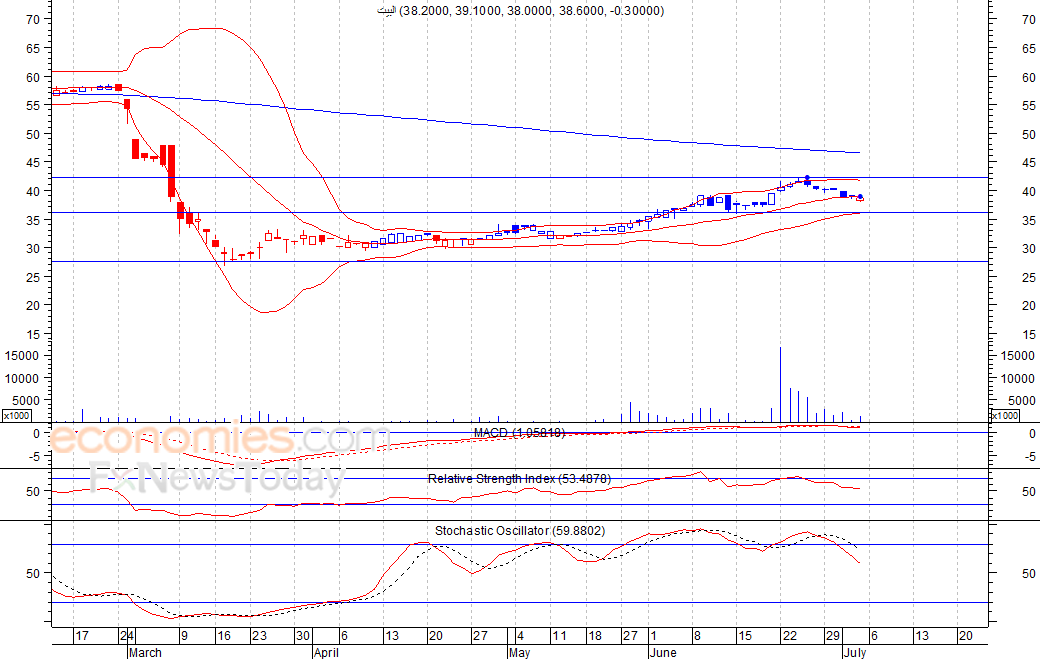
Task: Click date label 29 in June
Action: (832, 636)
